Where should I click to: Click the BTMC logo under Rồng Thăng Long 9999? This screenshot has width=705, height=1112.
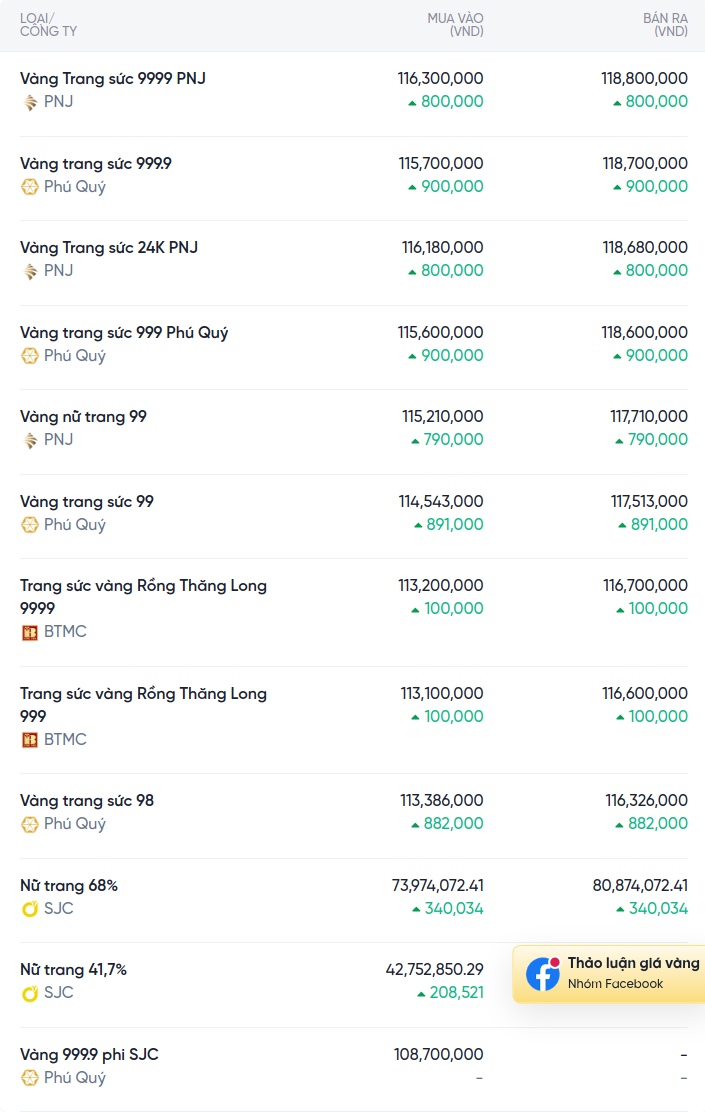pos(30,632)
